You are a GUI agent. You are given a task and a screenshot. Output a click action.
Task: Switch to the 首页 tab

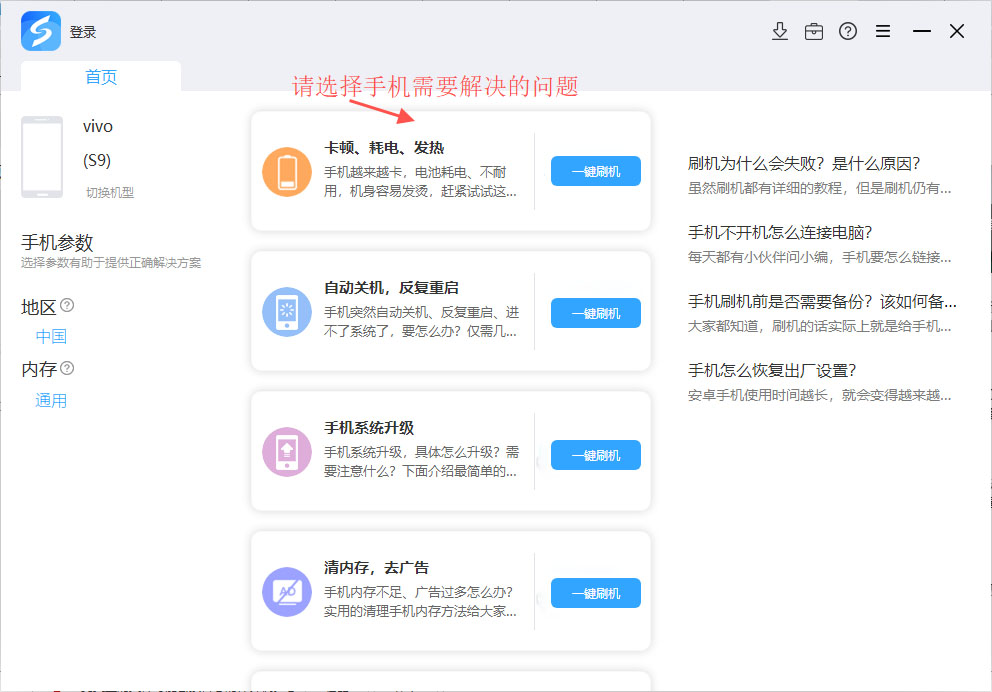pos(100,75)
